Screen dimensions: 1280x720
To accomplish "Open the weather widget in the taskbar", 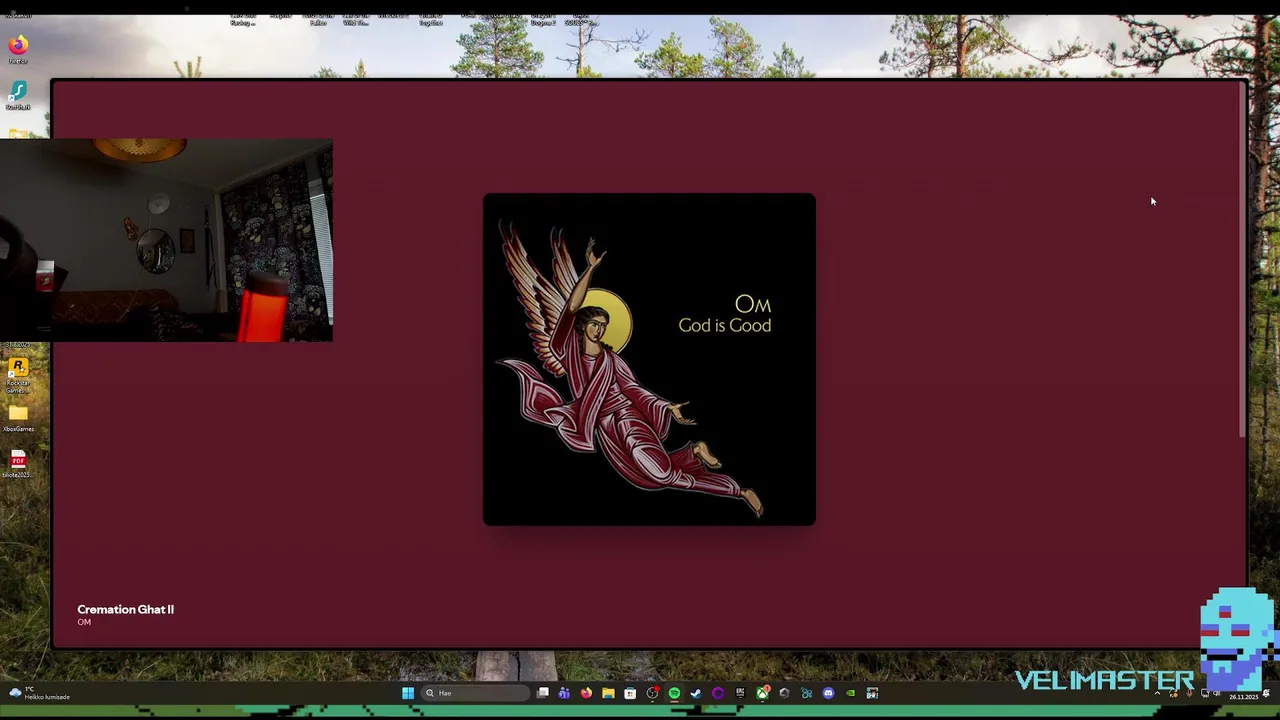I will 40,693.
